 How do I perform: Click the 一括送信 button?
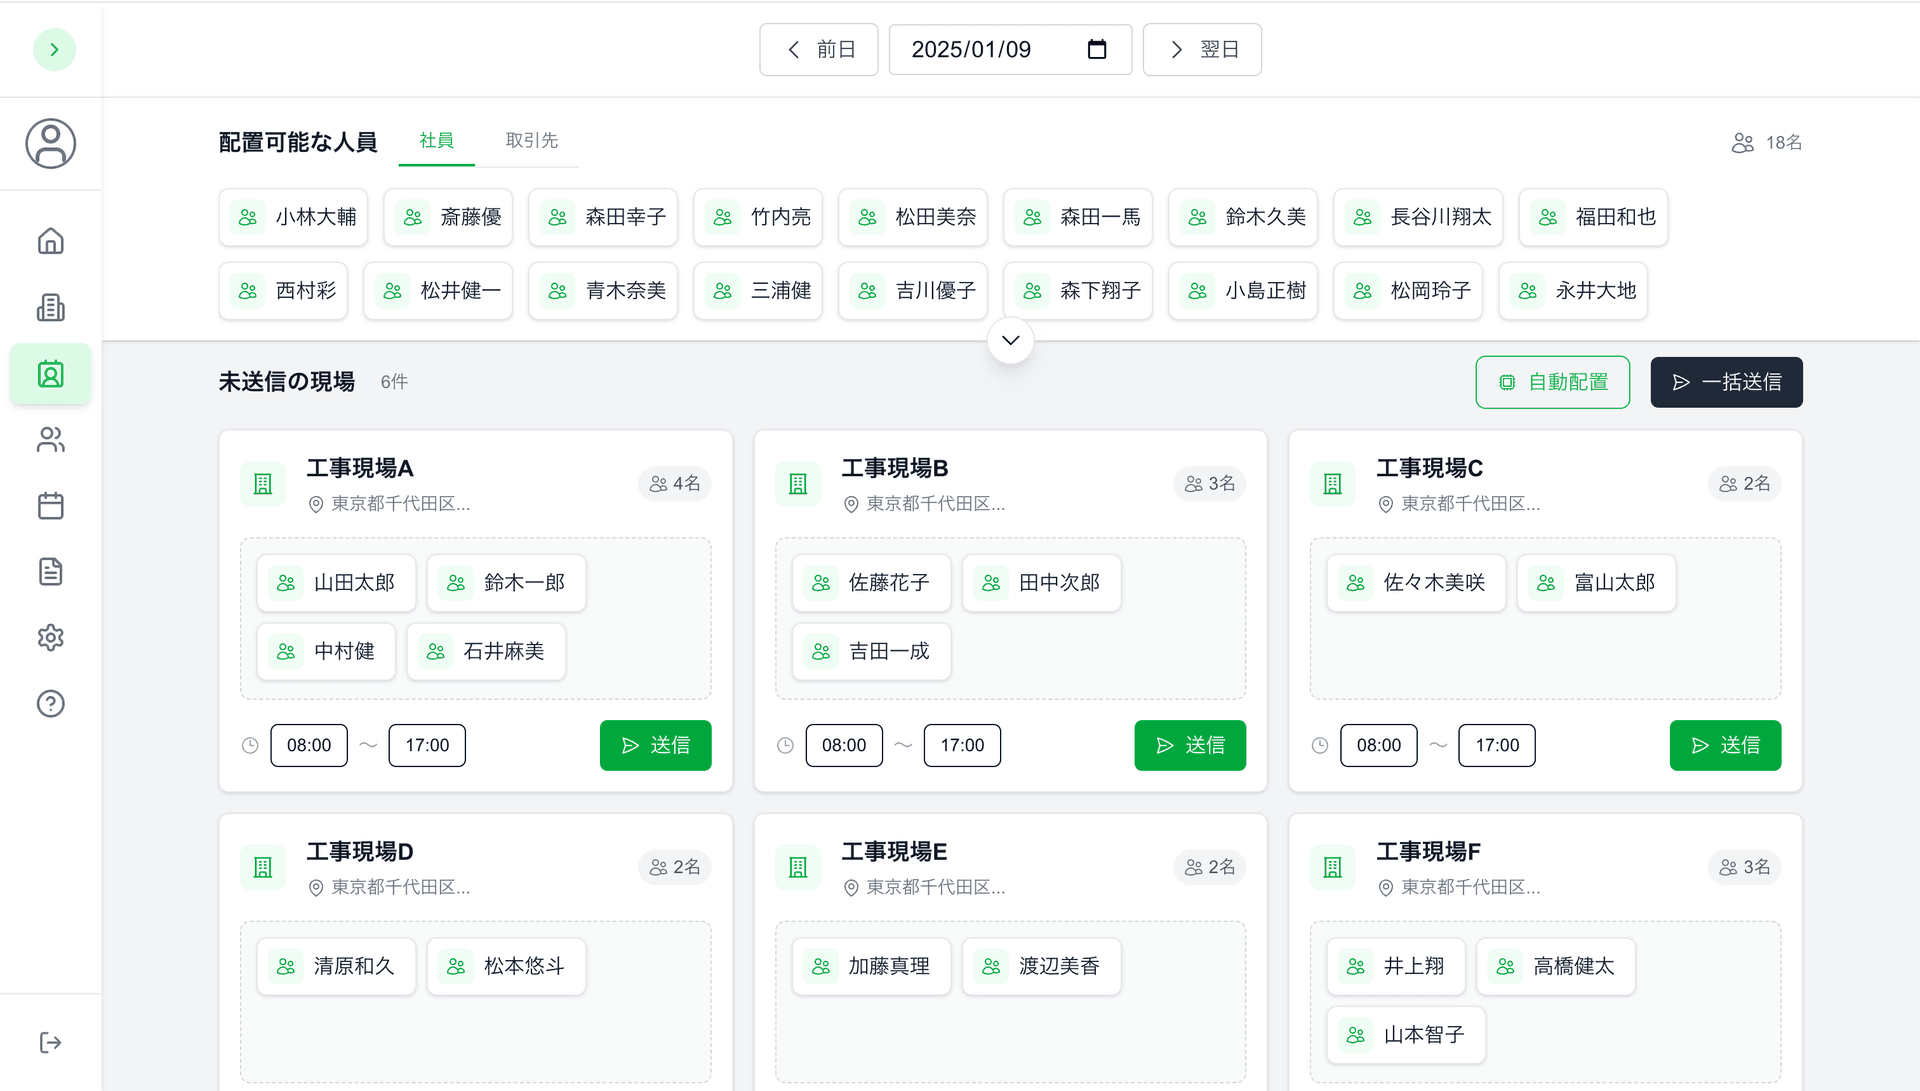pyautogui.click(x=1726, y=382)
